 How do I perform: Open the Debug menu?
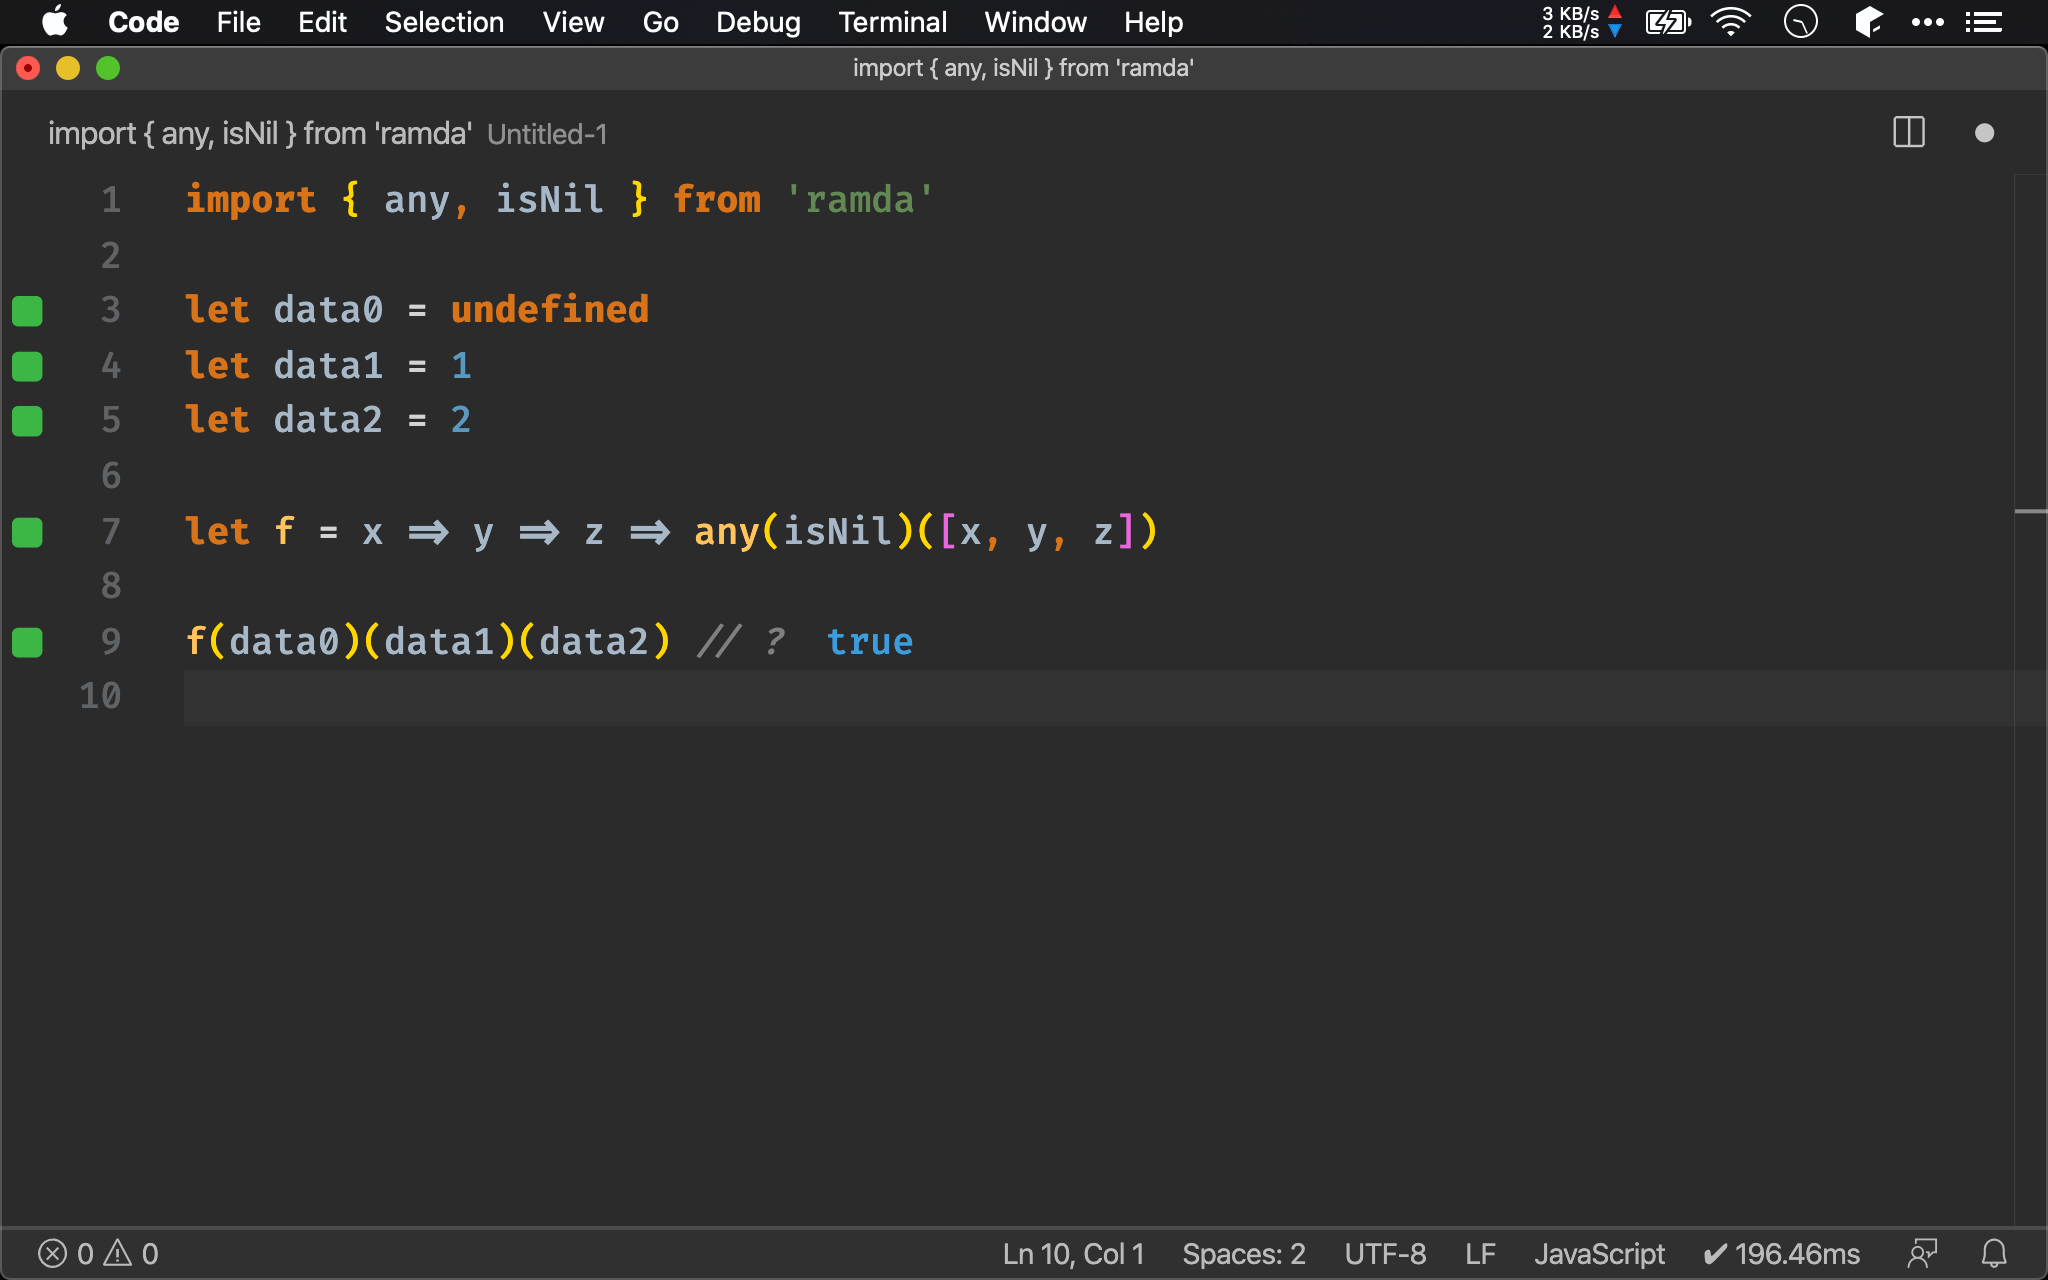pyautogui.click(x=759, y=22)
